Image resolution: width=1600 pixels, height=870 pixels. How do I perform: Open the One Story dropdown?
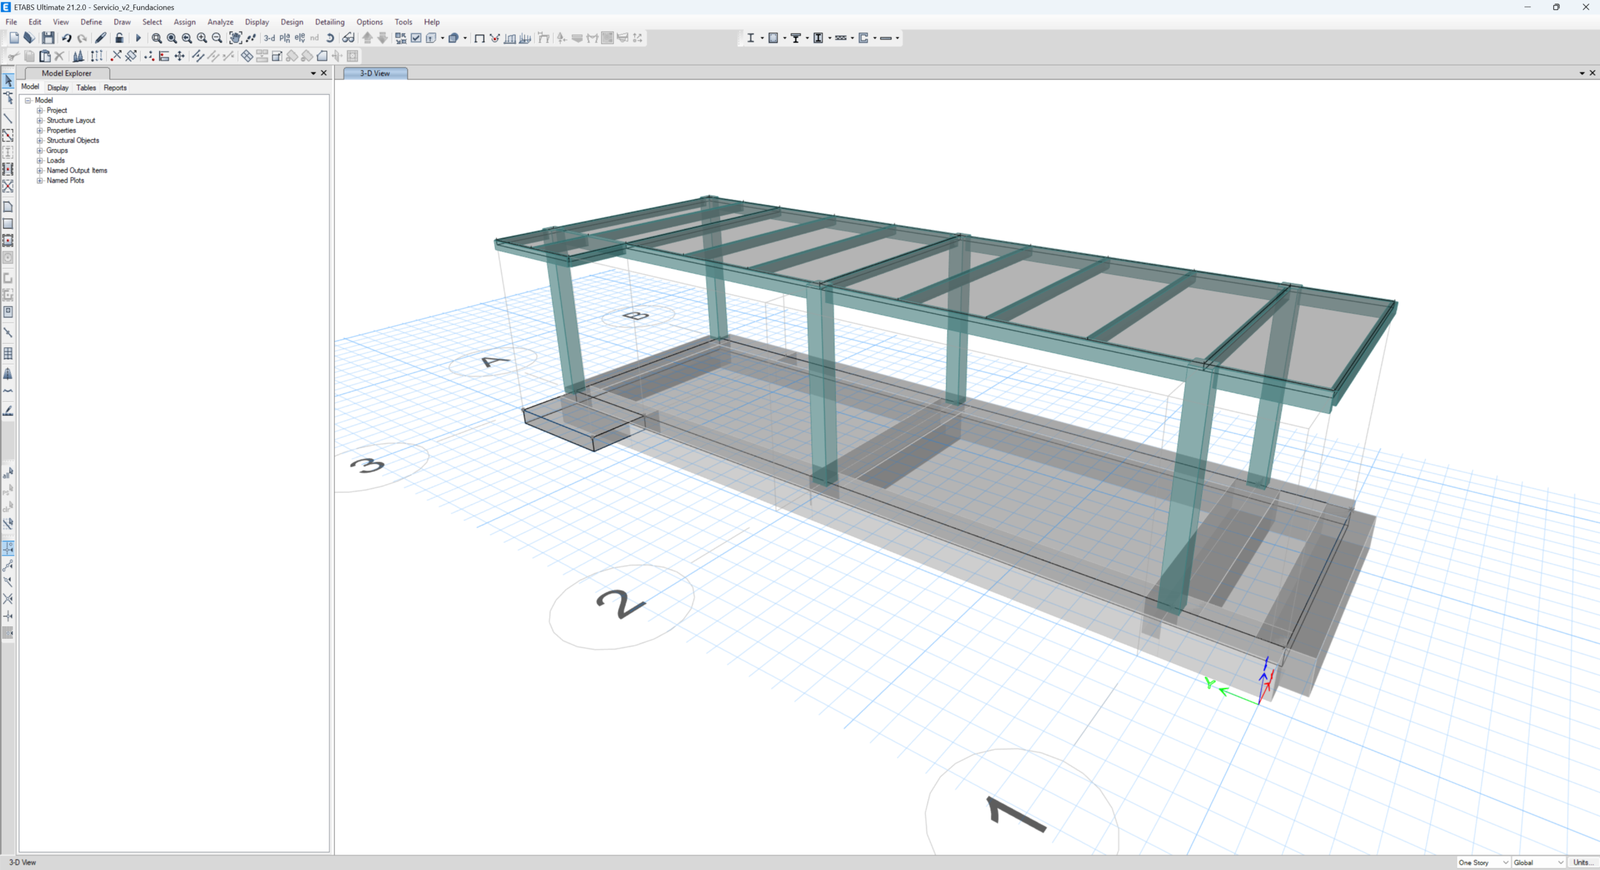click(x=1483, y=862)
